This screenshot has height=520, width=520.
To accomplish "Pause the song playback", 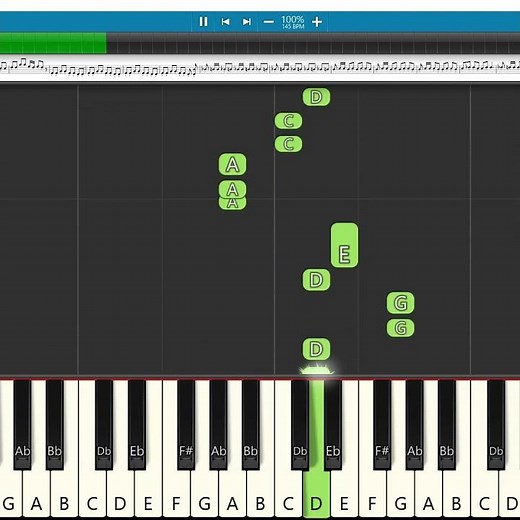I will point(203,22).
